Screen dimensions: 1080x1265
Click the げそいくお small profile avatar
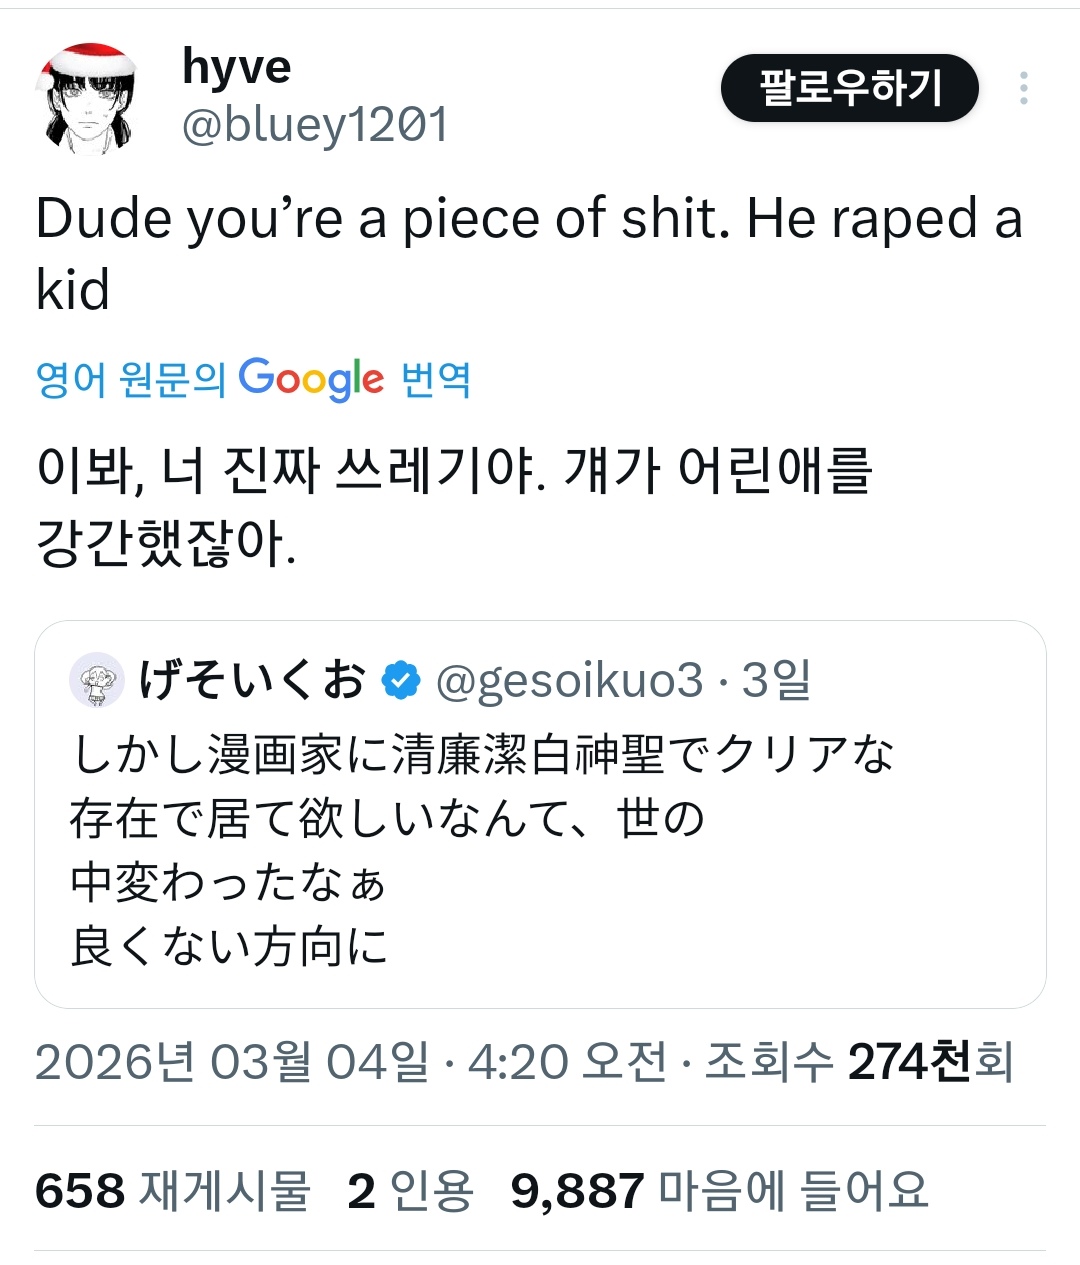pyautogui.click(x=97, y=680)
